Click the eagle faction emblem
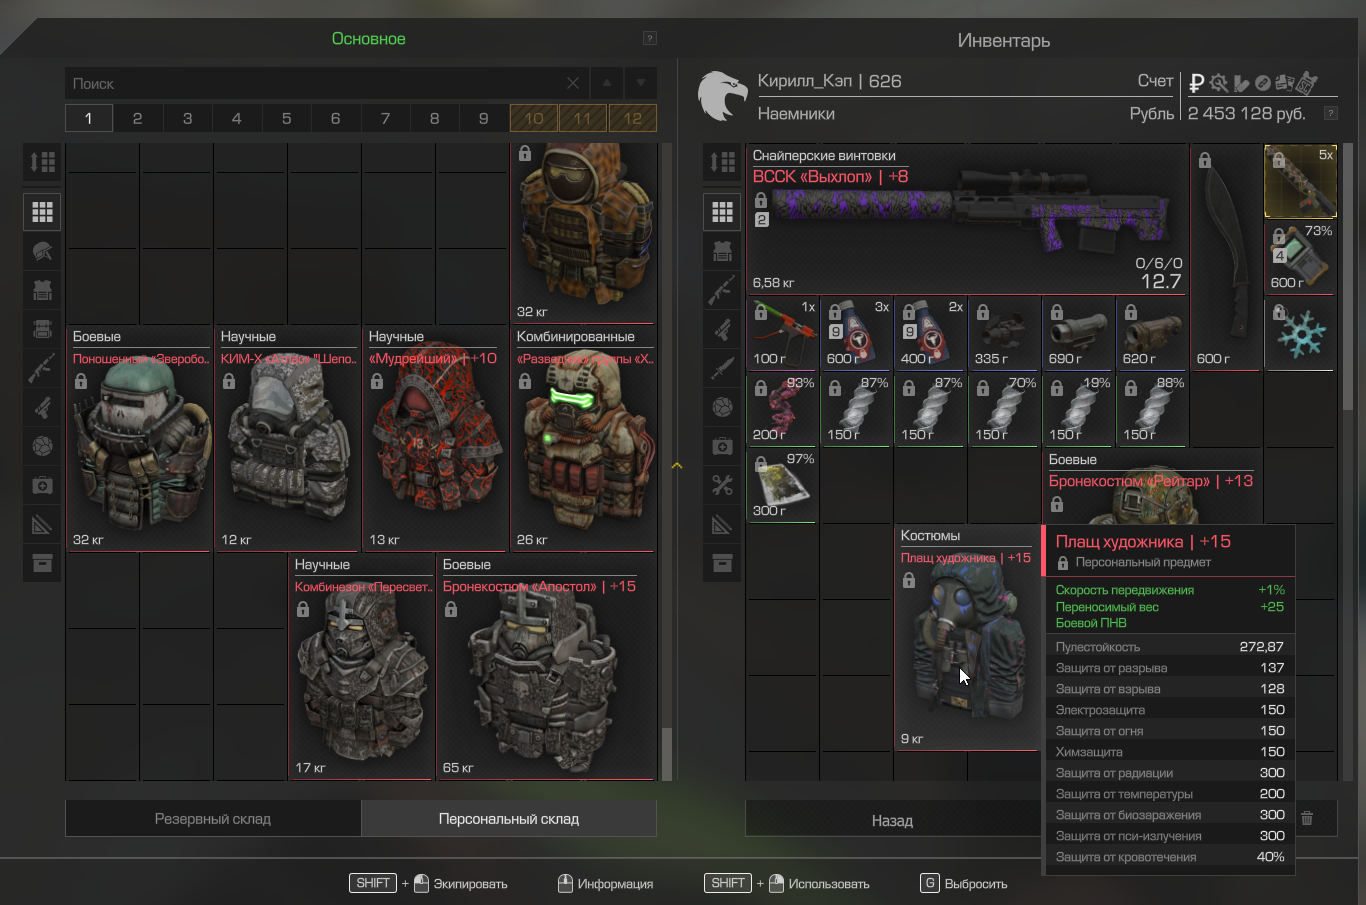Screen dimensions: 1366x905 point(722,96)
